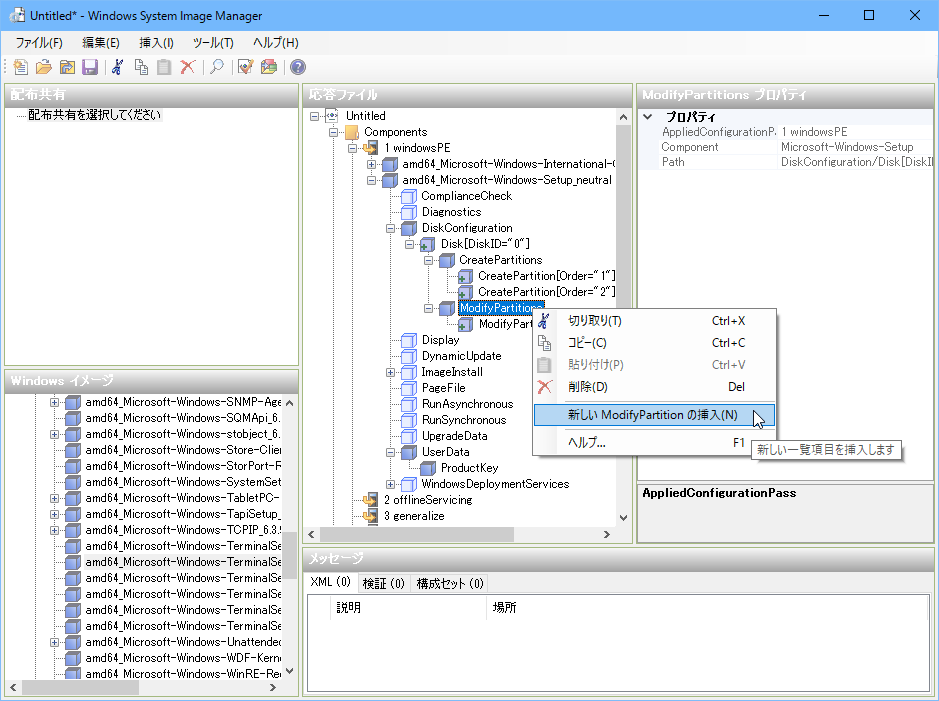The image size is (939, 701).
Task: Select 新しい ModifyPartition の挿入(N) menu entry
Action: 654,415
